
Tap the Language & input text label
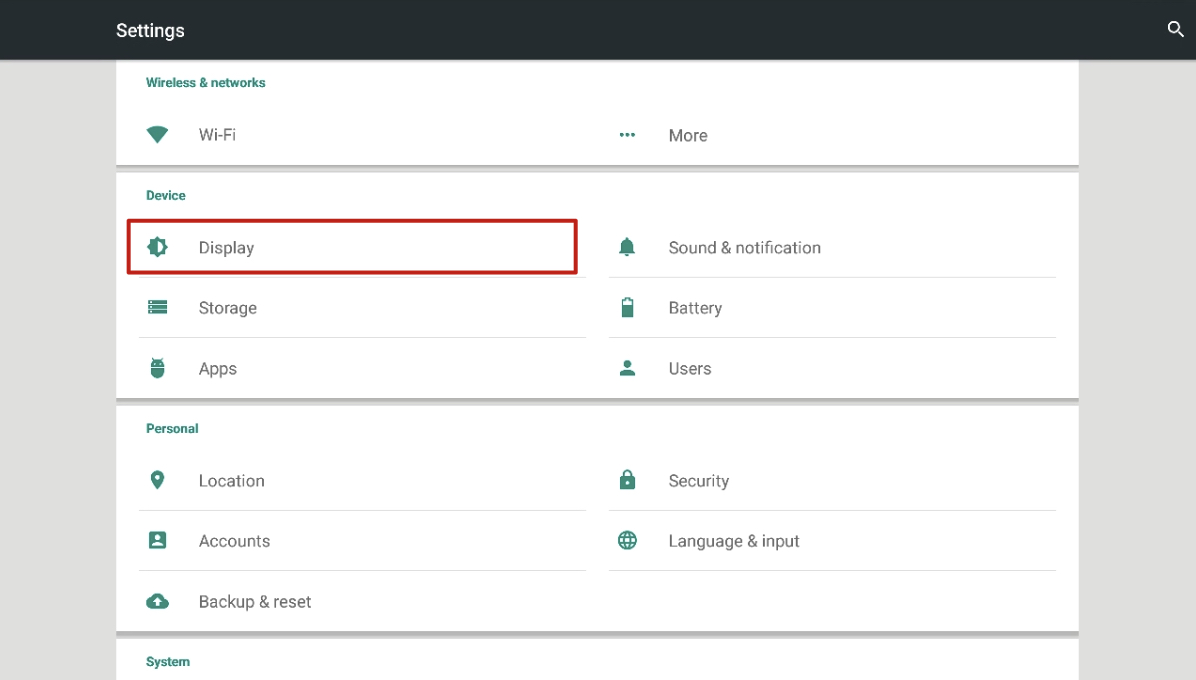tap(733, 541)
